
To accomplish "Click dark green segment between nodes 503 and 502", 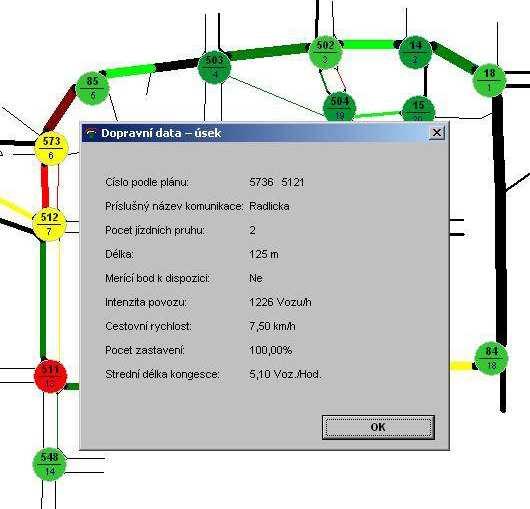I will click(269, 51).
